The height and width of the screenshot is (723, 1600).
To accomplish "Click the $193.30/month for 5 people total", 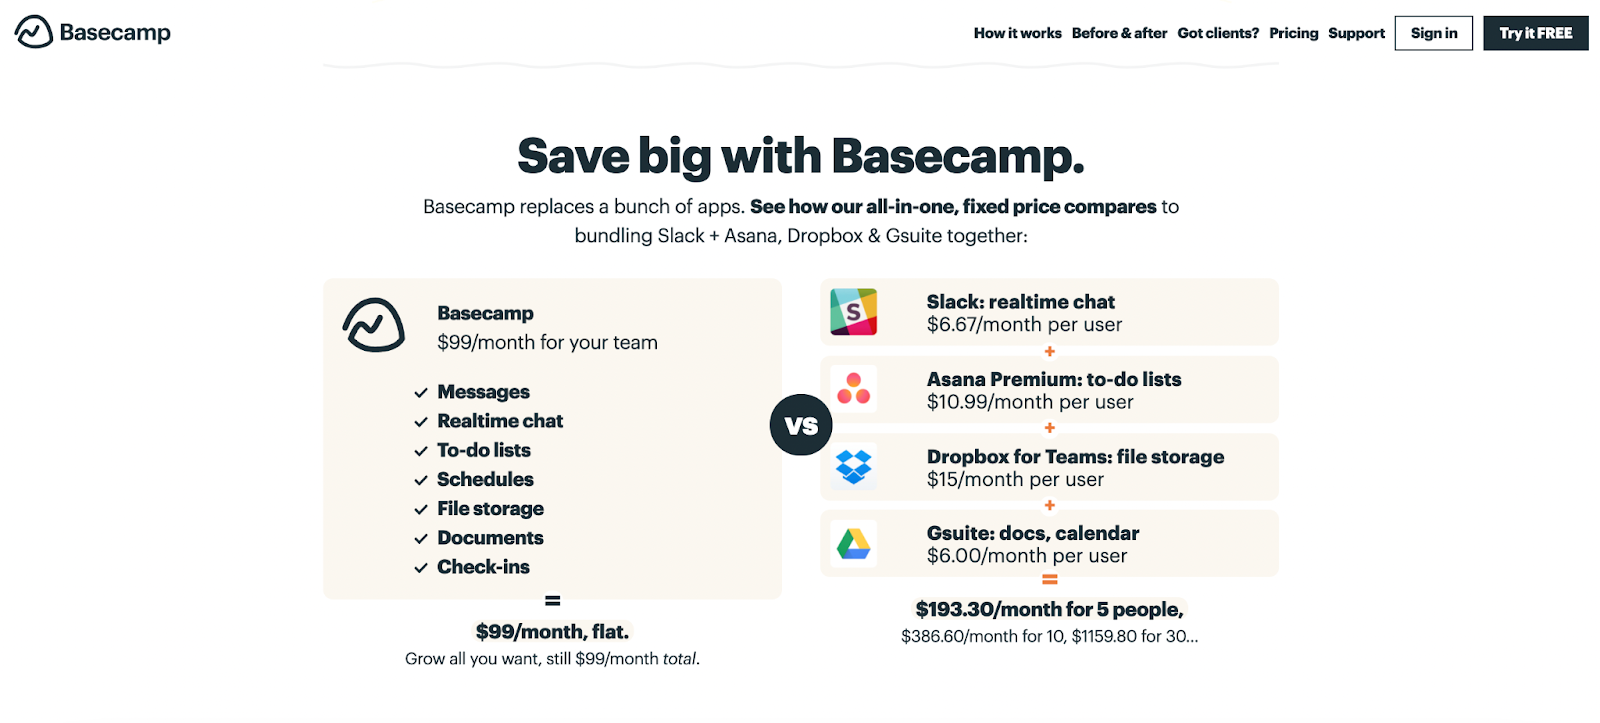I will tap(1049, 609).
